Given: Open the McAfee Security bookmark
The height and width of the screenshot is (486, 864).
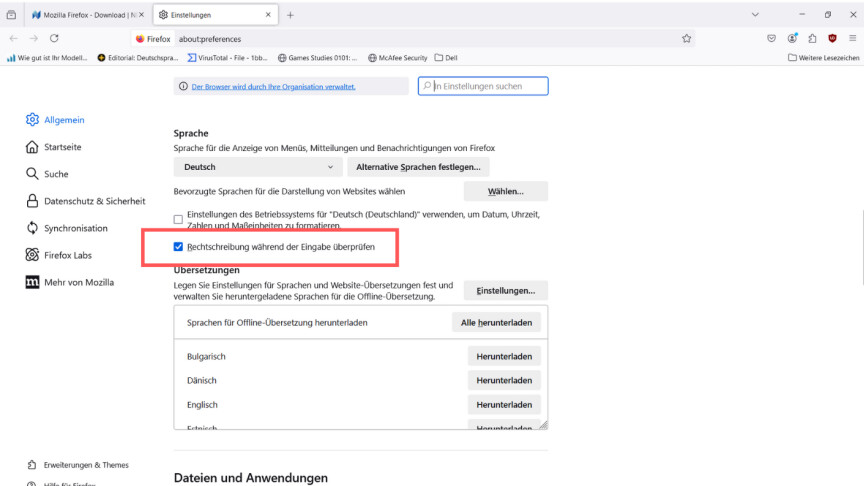Looking at the screenshot, I should [398, 58].
